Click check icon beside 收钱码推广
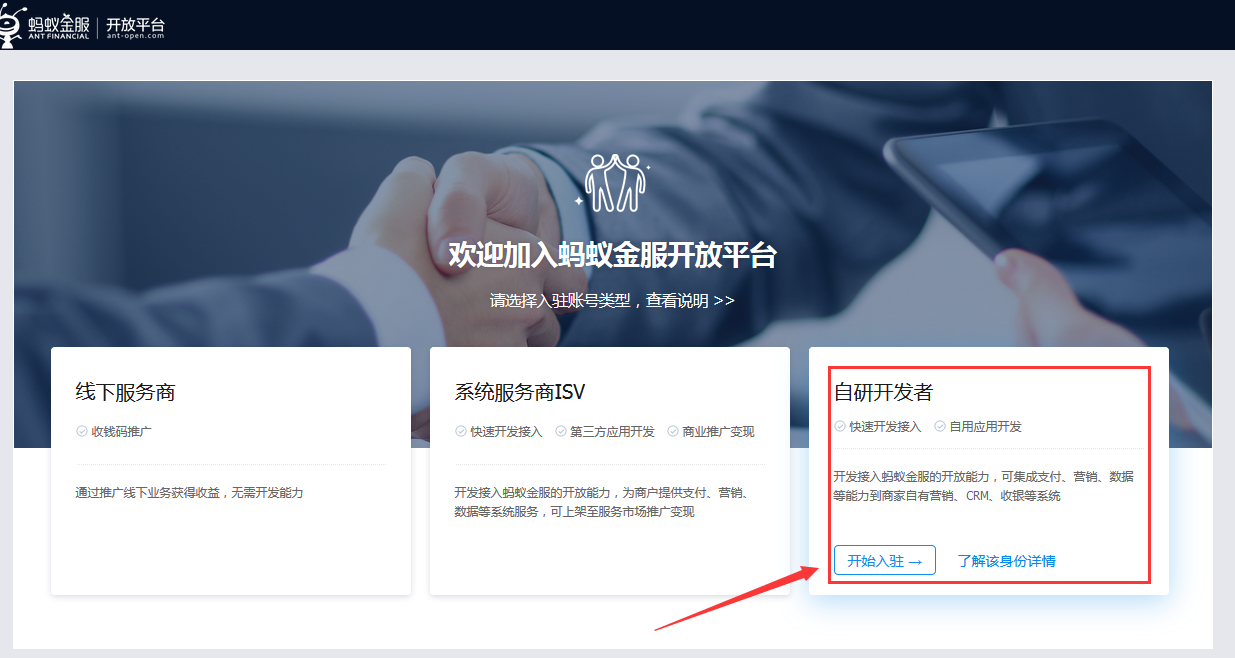 click(82, 431)
